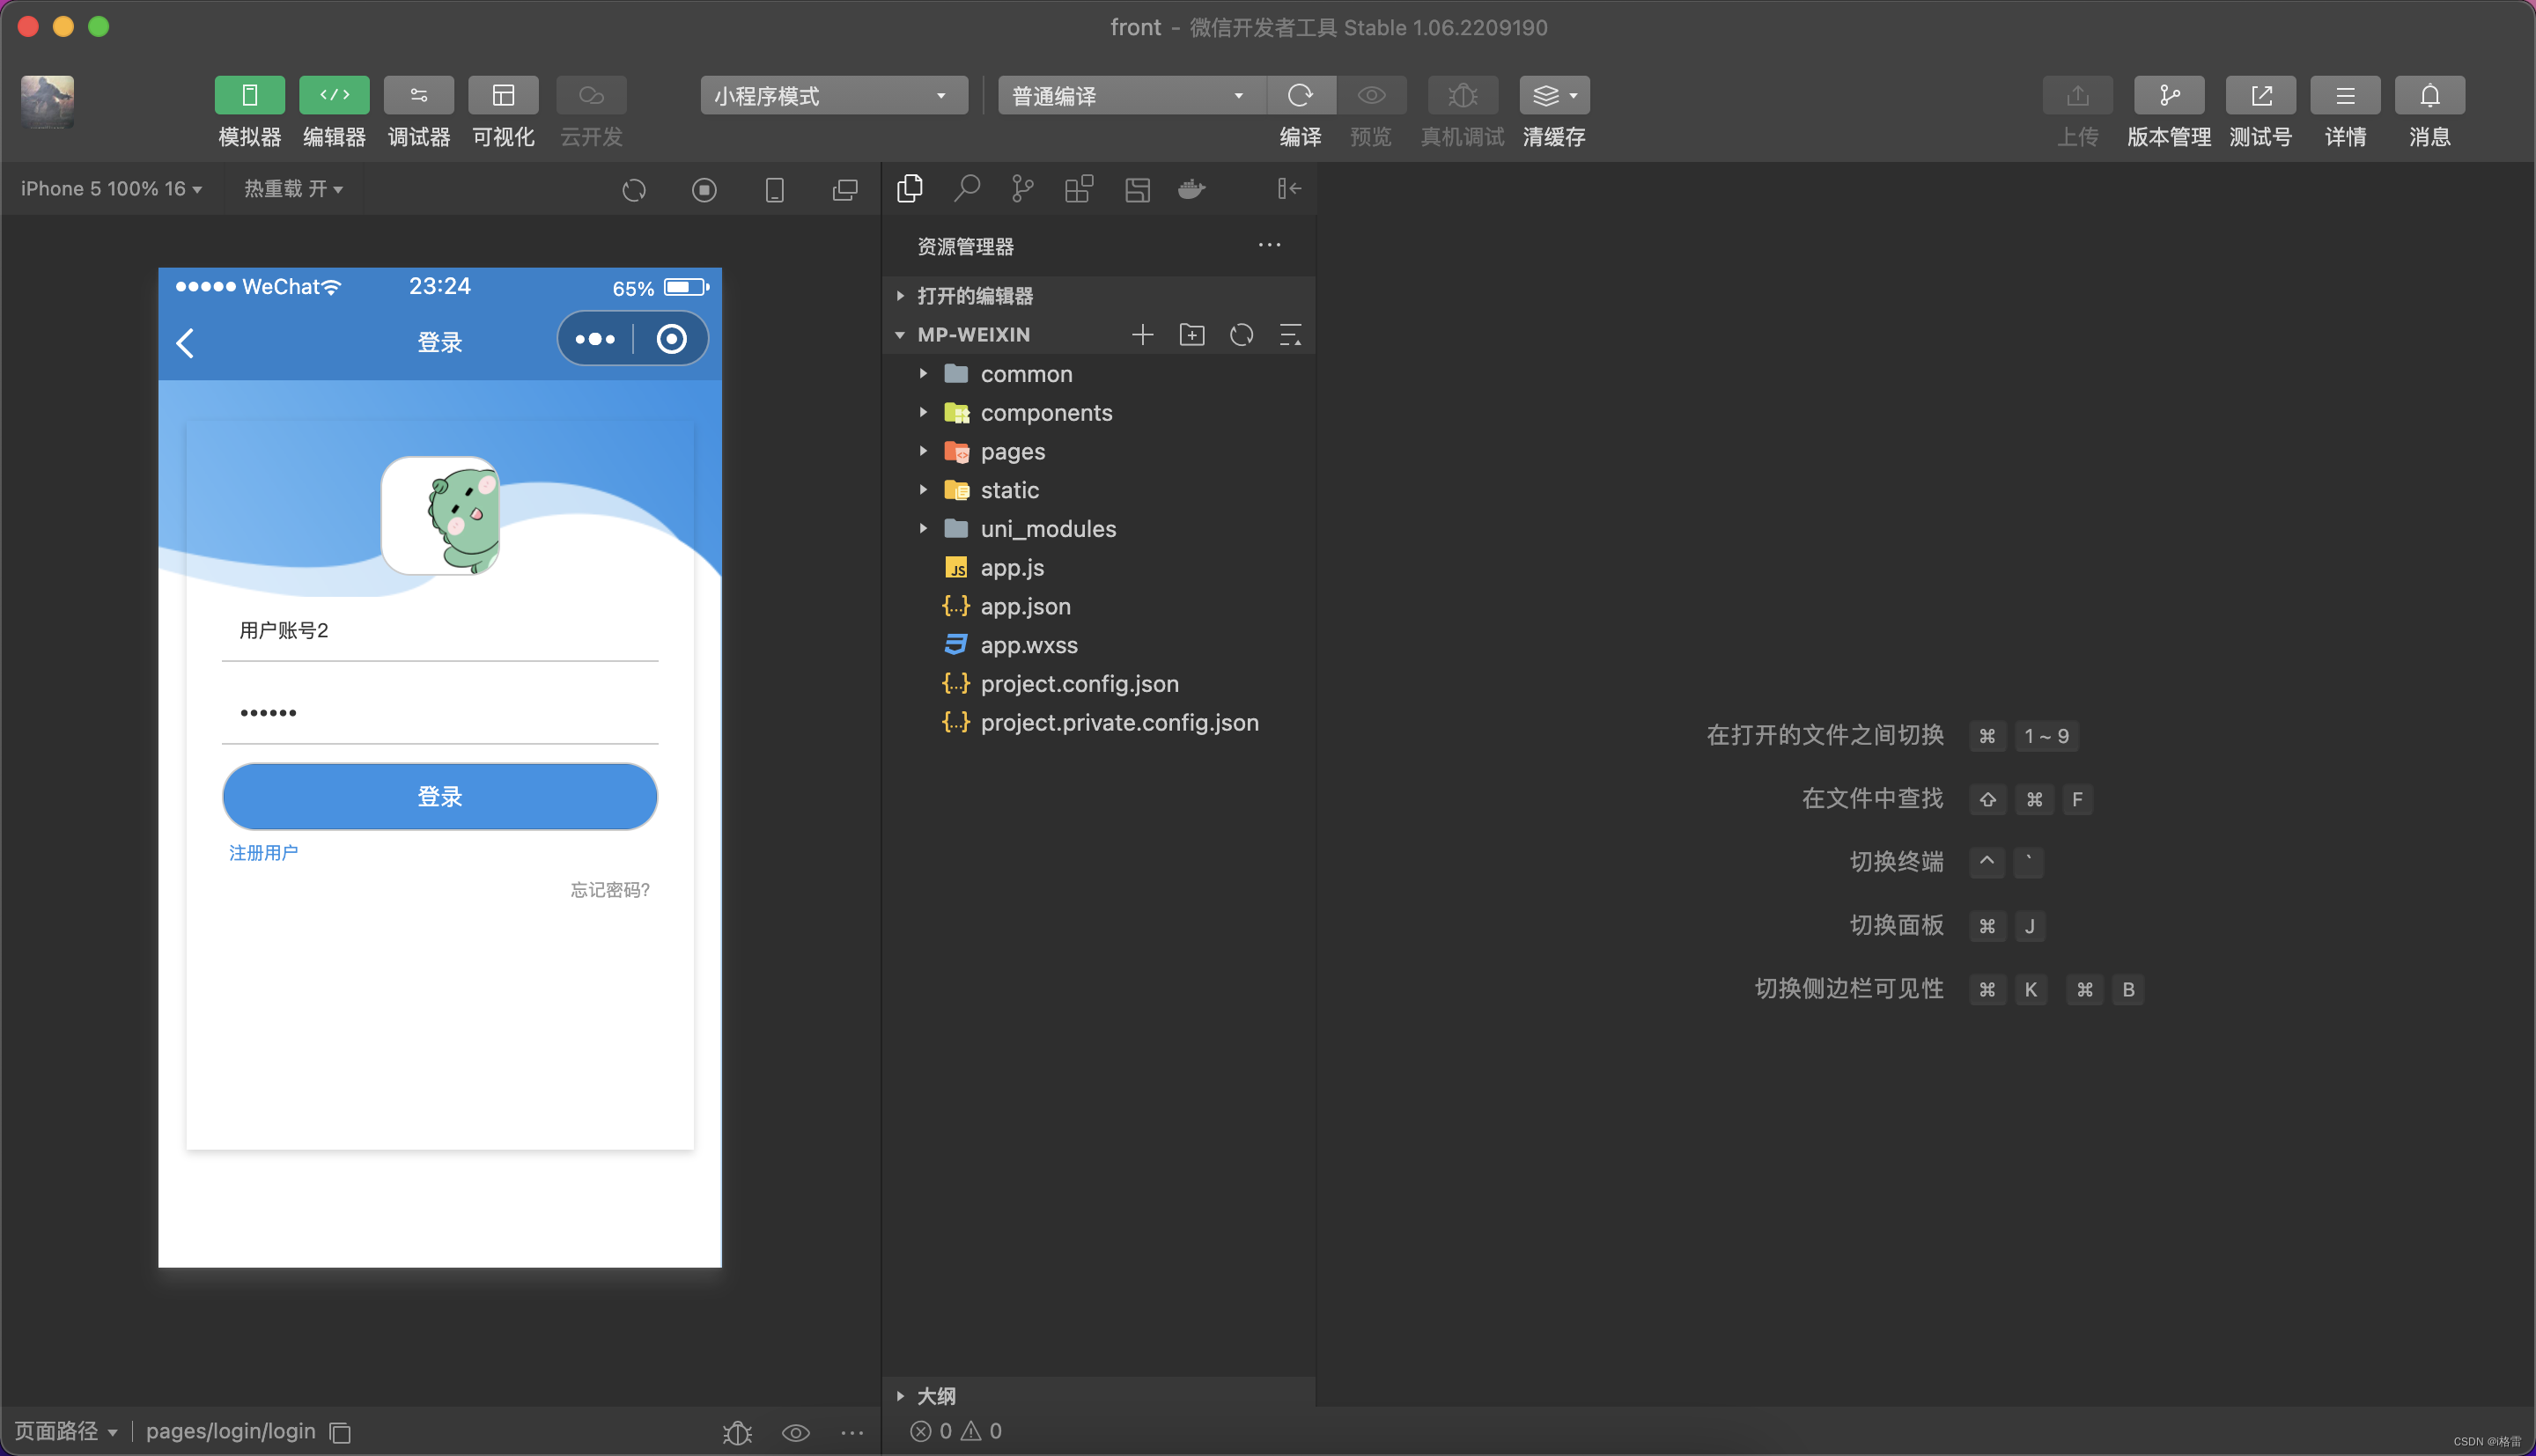Open the save layout sidebar icon
The width and height of the screenshot is (2536, 1456).
coord(1137,190)
